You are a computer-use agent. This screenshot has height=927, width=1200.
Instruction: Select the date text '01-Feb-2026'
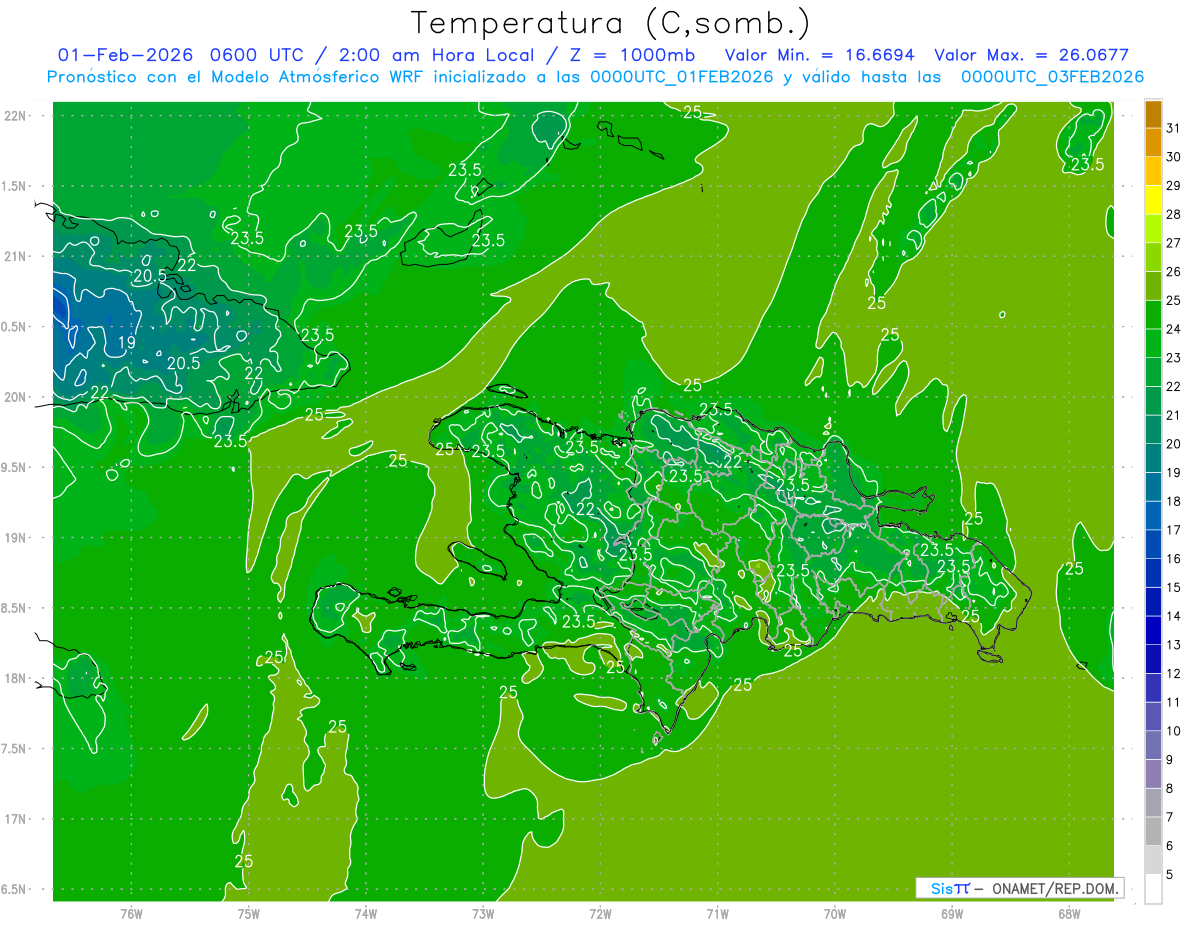(125, 55)
